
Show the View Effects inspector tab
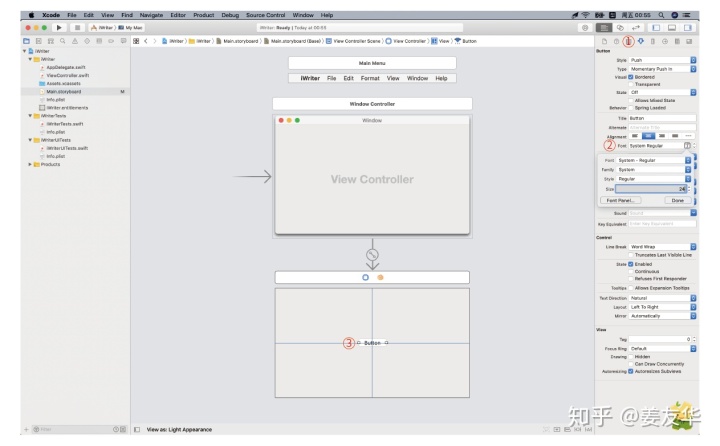[689, 41]
